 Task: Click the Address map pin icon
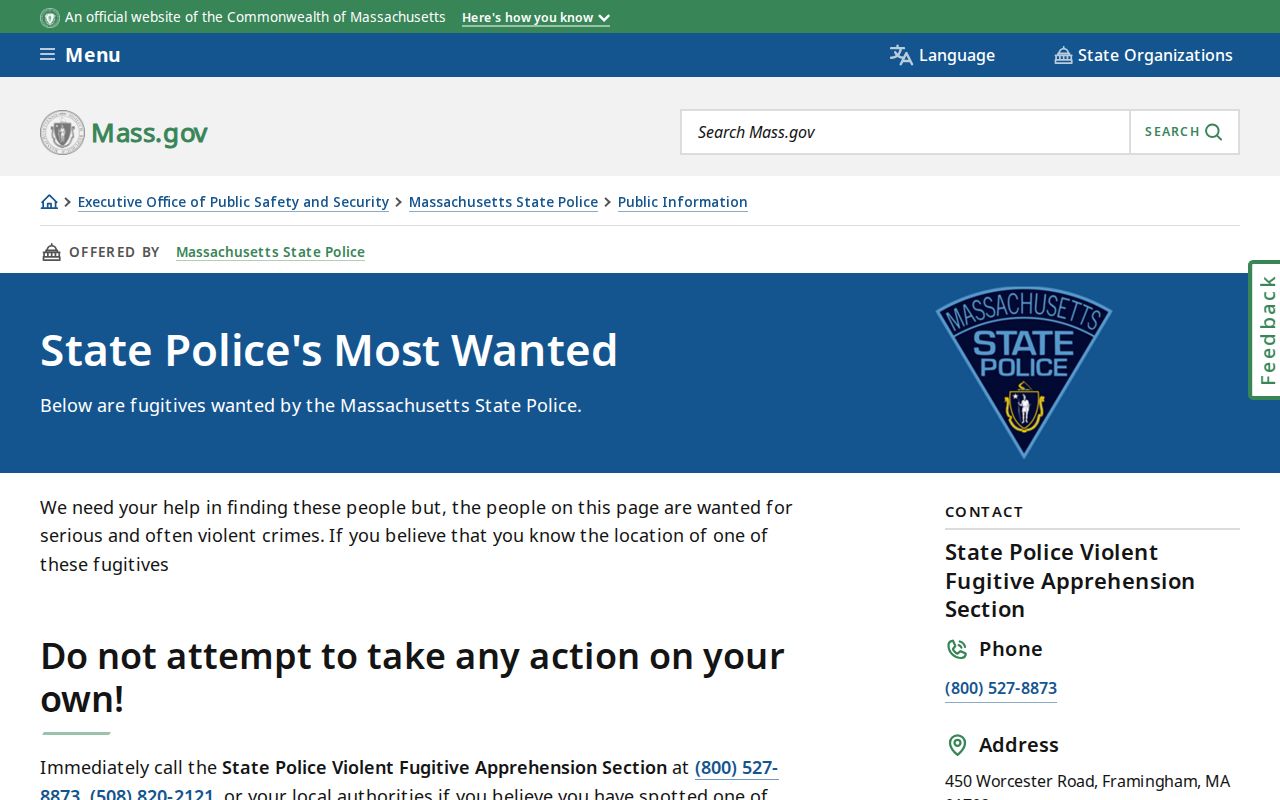(957, 745)
